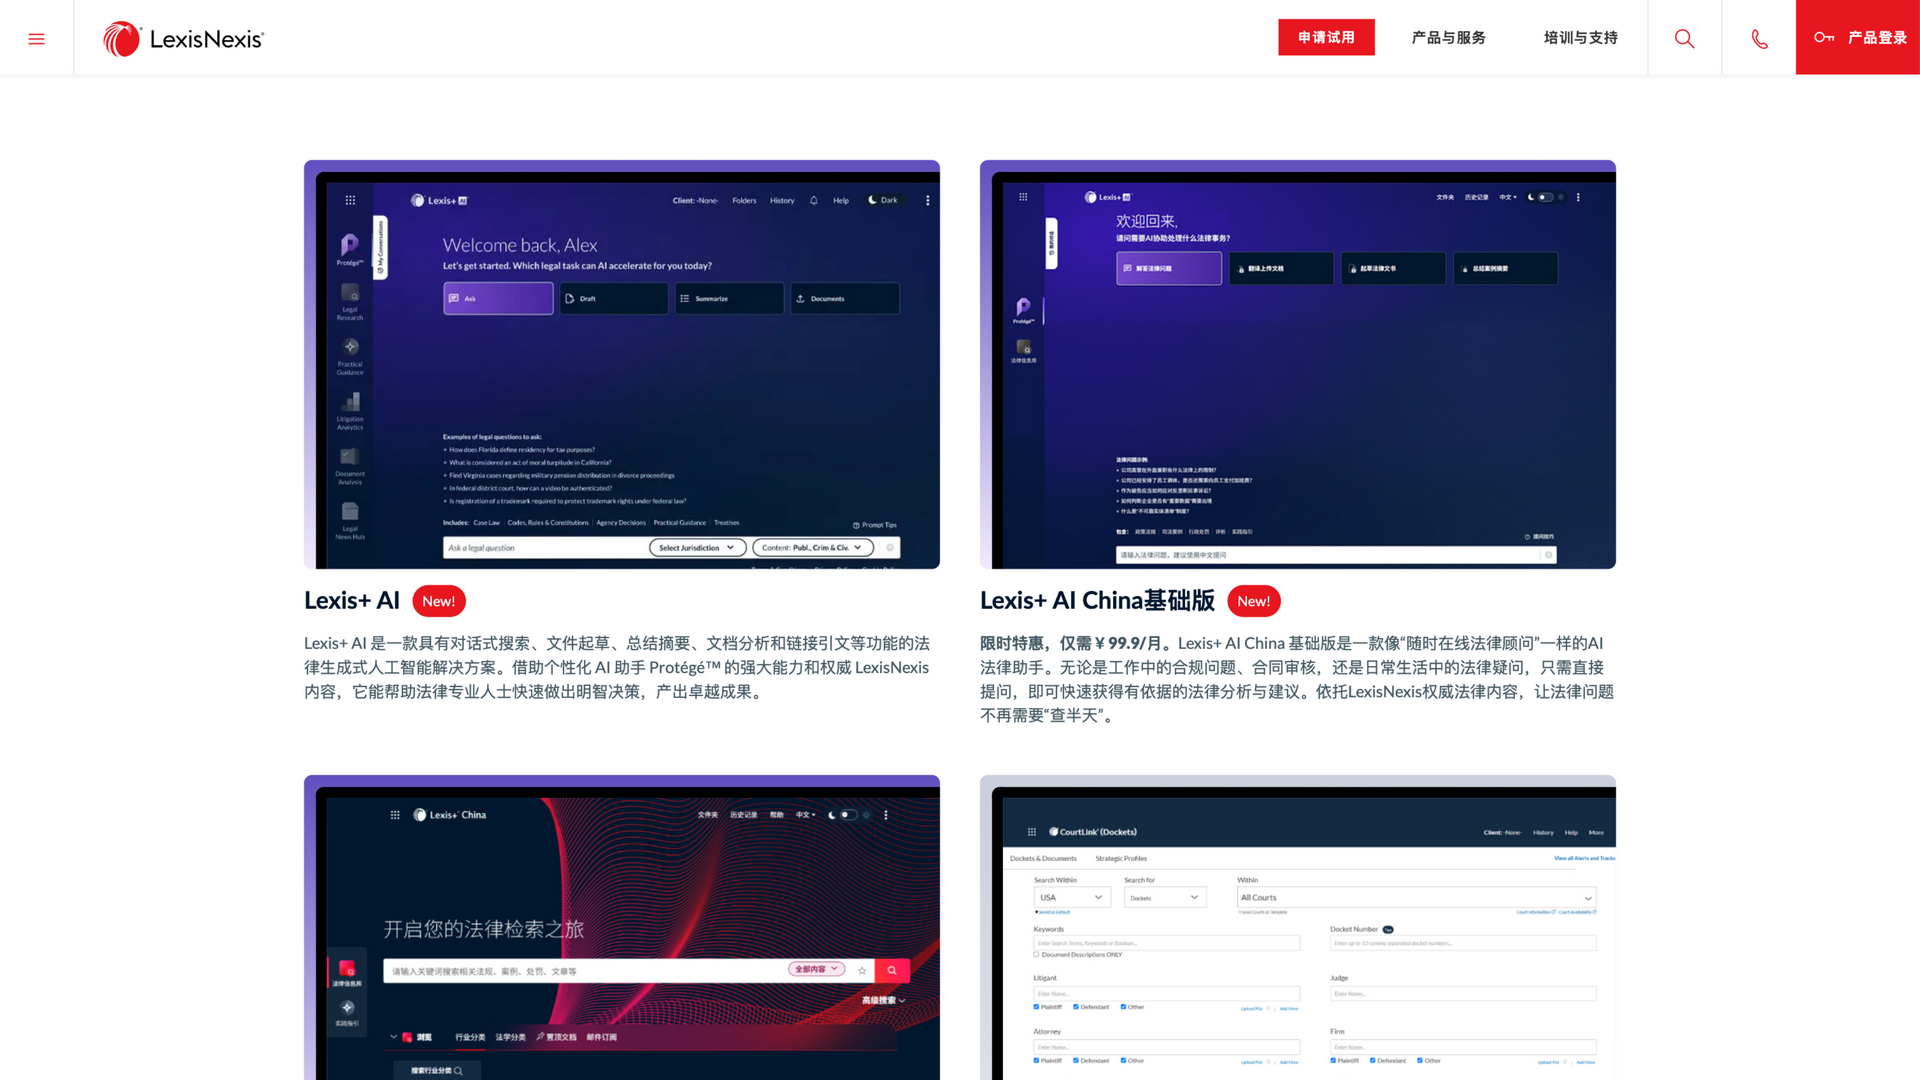Click New! badge beside Lexis+ AI title
The width and height of the screenshot is (1920, 1080).
click(439, 601)
